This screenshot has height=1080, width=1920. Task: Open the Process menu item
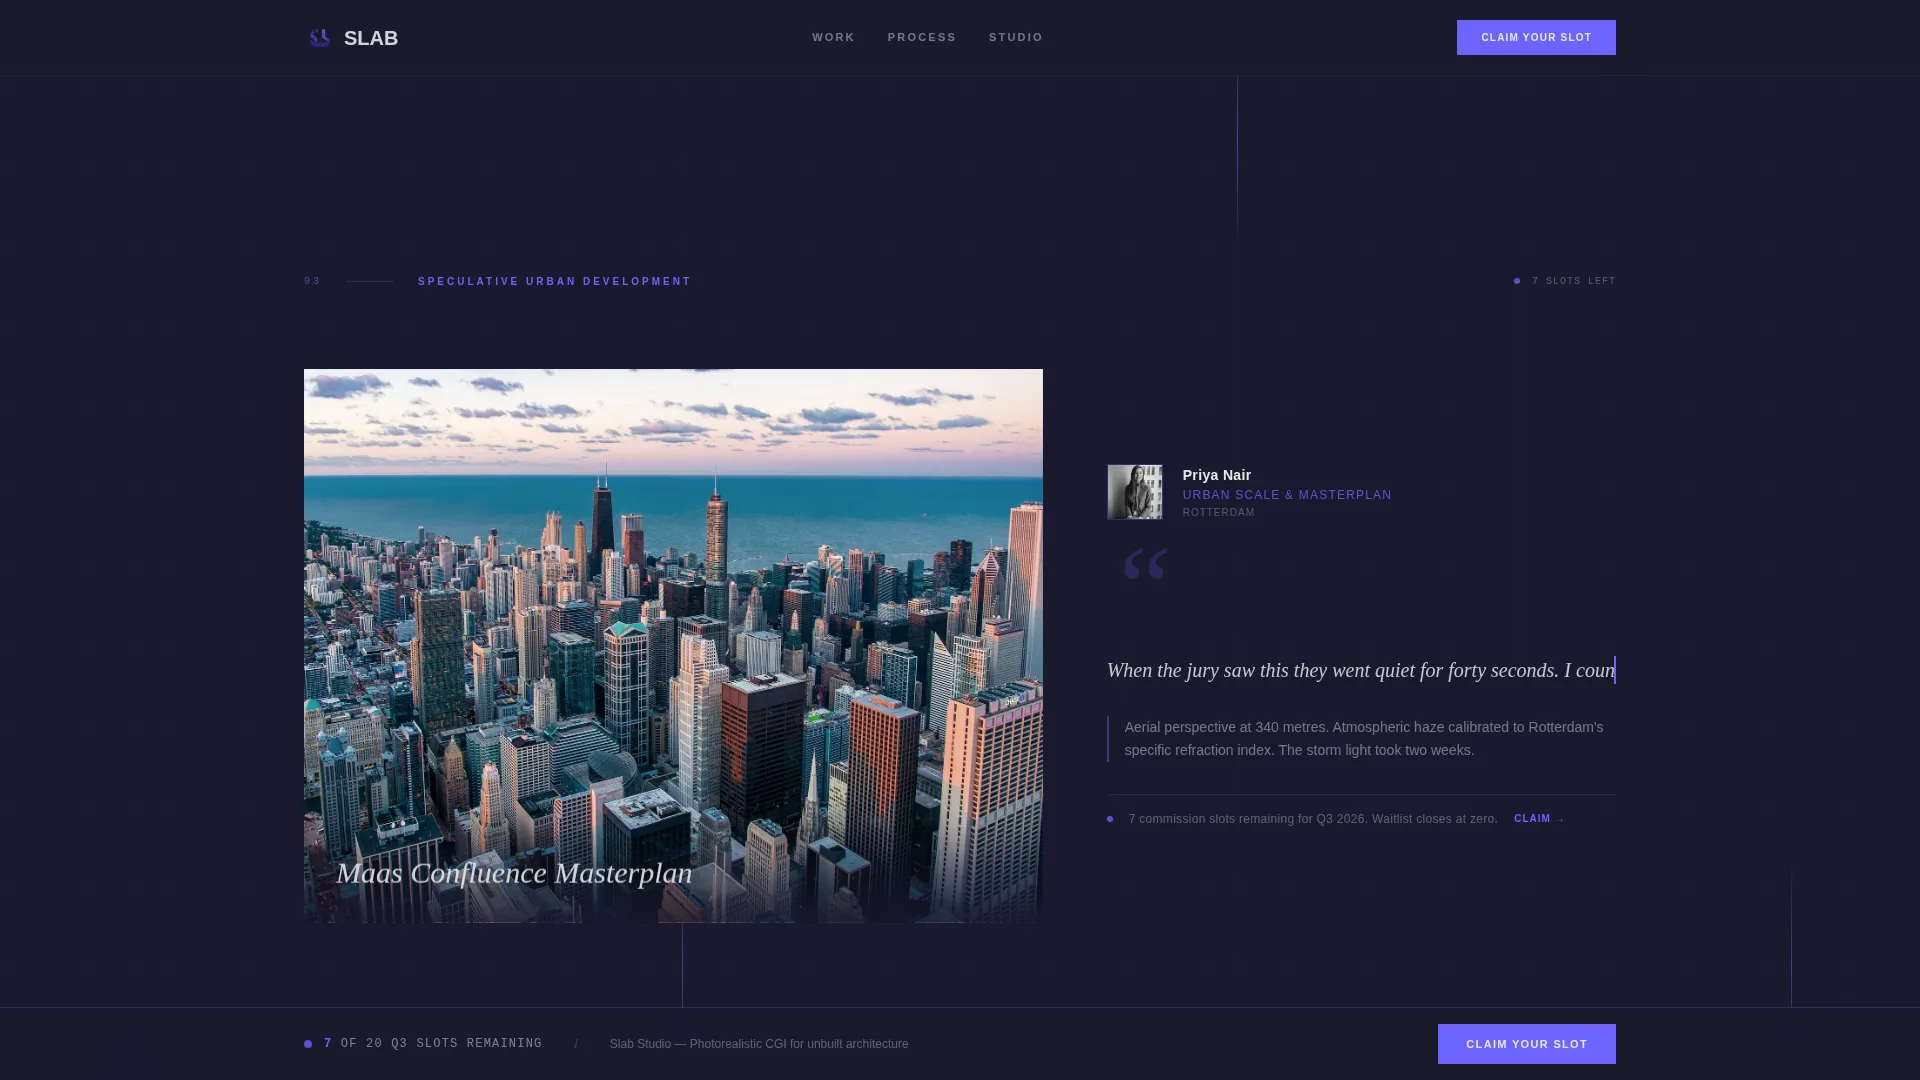(922, 37)
